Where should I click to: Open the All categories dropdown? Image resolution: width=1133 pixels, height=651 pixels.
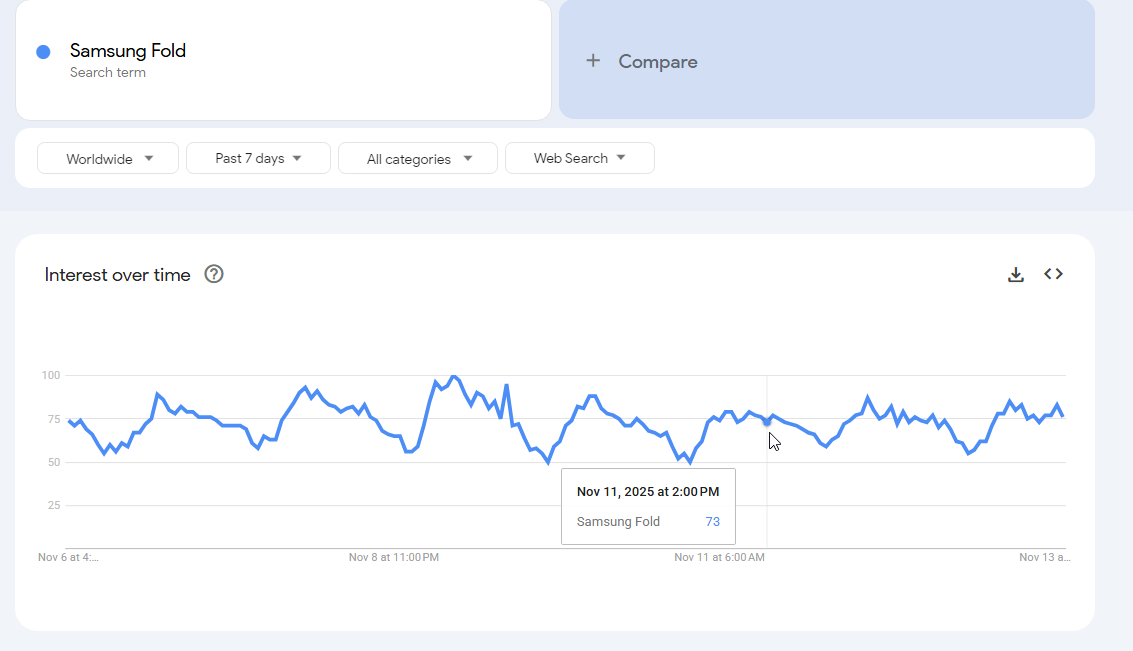417,159
